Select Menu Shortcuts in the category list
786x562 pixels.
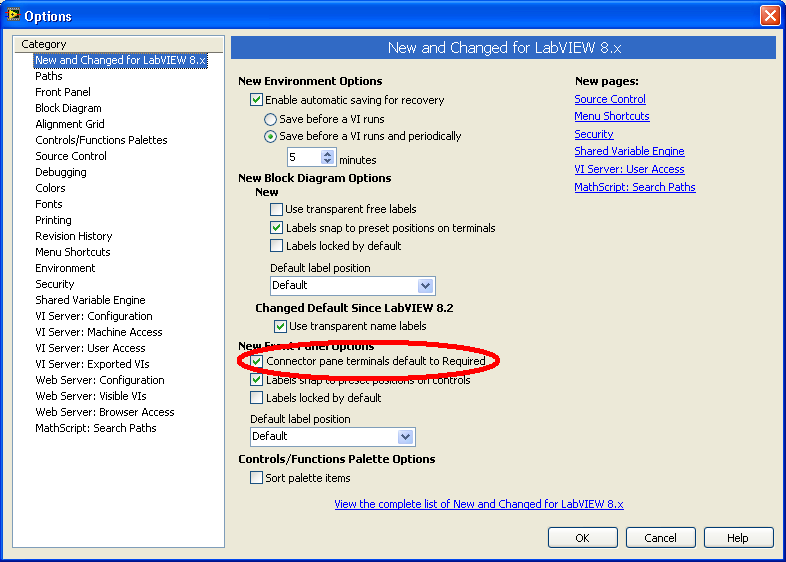(x=73, y=252)
